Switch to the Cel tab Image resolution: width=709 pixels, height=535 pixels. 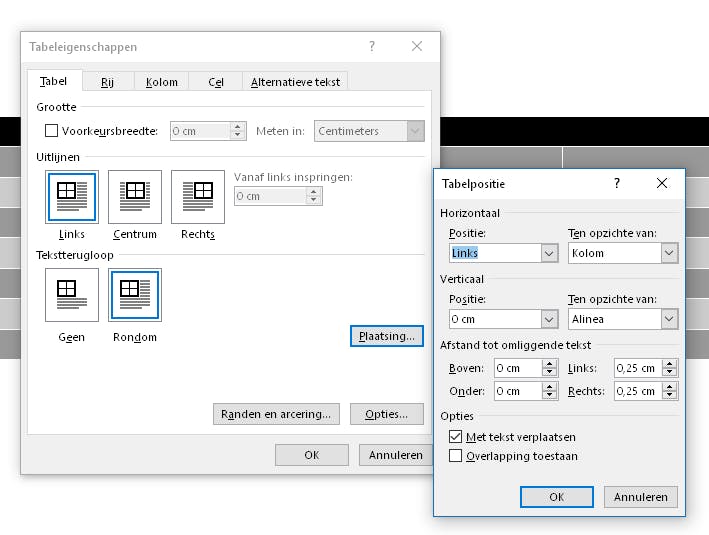(x=216, y=82)
